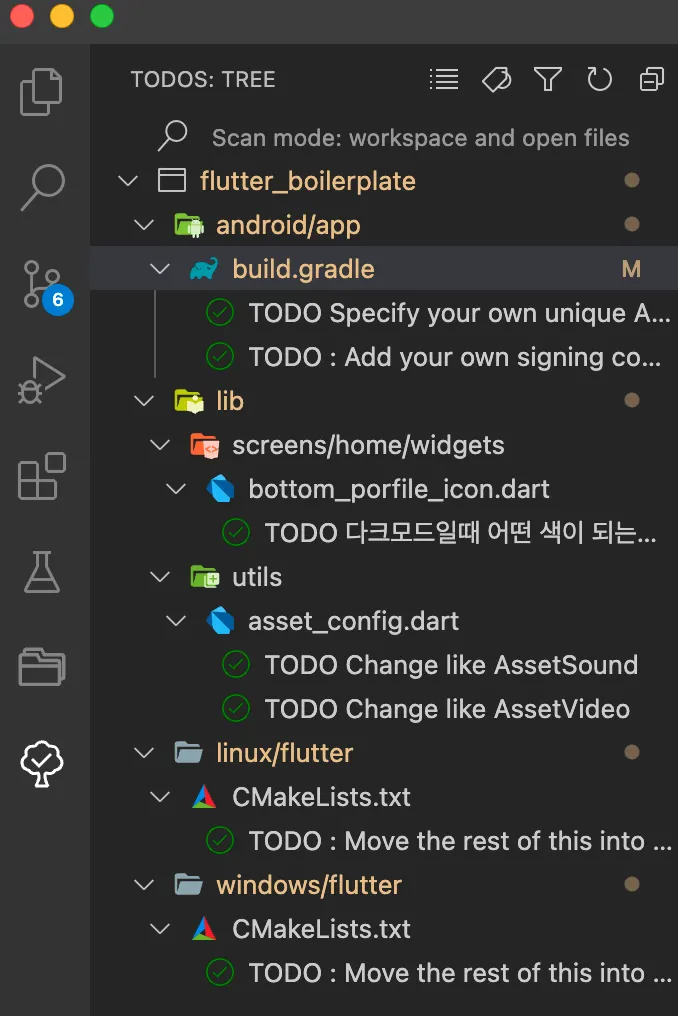Select asset_config.dart in the tree
This screenshot has width=678, height=1016.
(x=353, y=621)
